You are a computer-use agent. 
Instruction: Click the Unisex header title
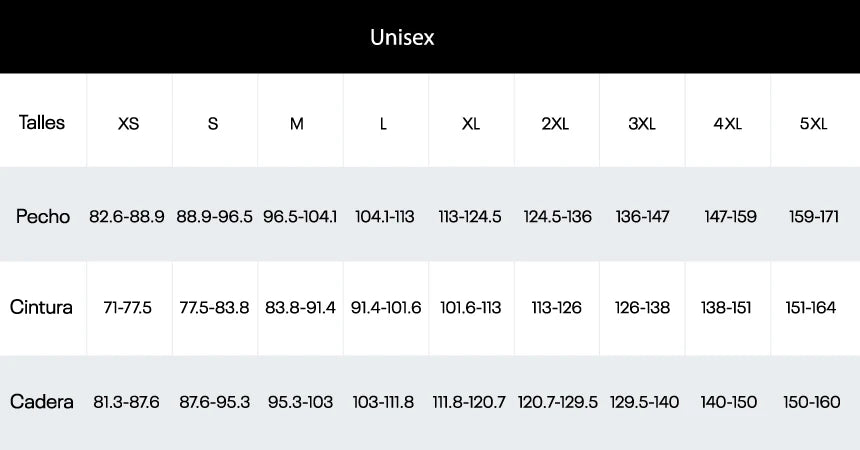point(402,38)
